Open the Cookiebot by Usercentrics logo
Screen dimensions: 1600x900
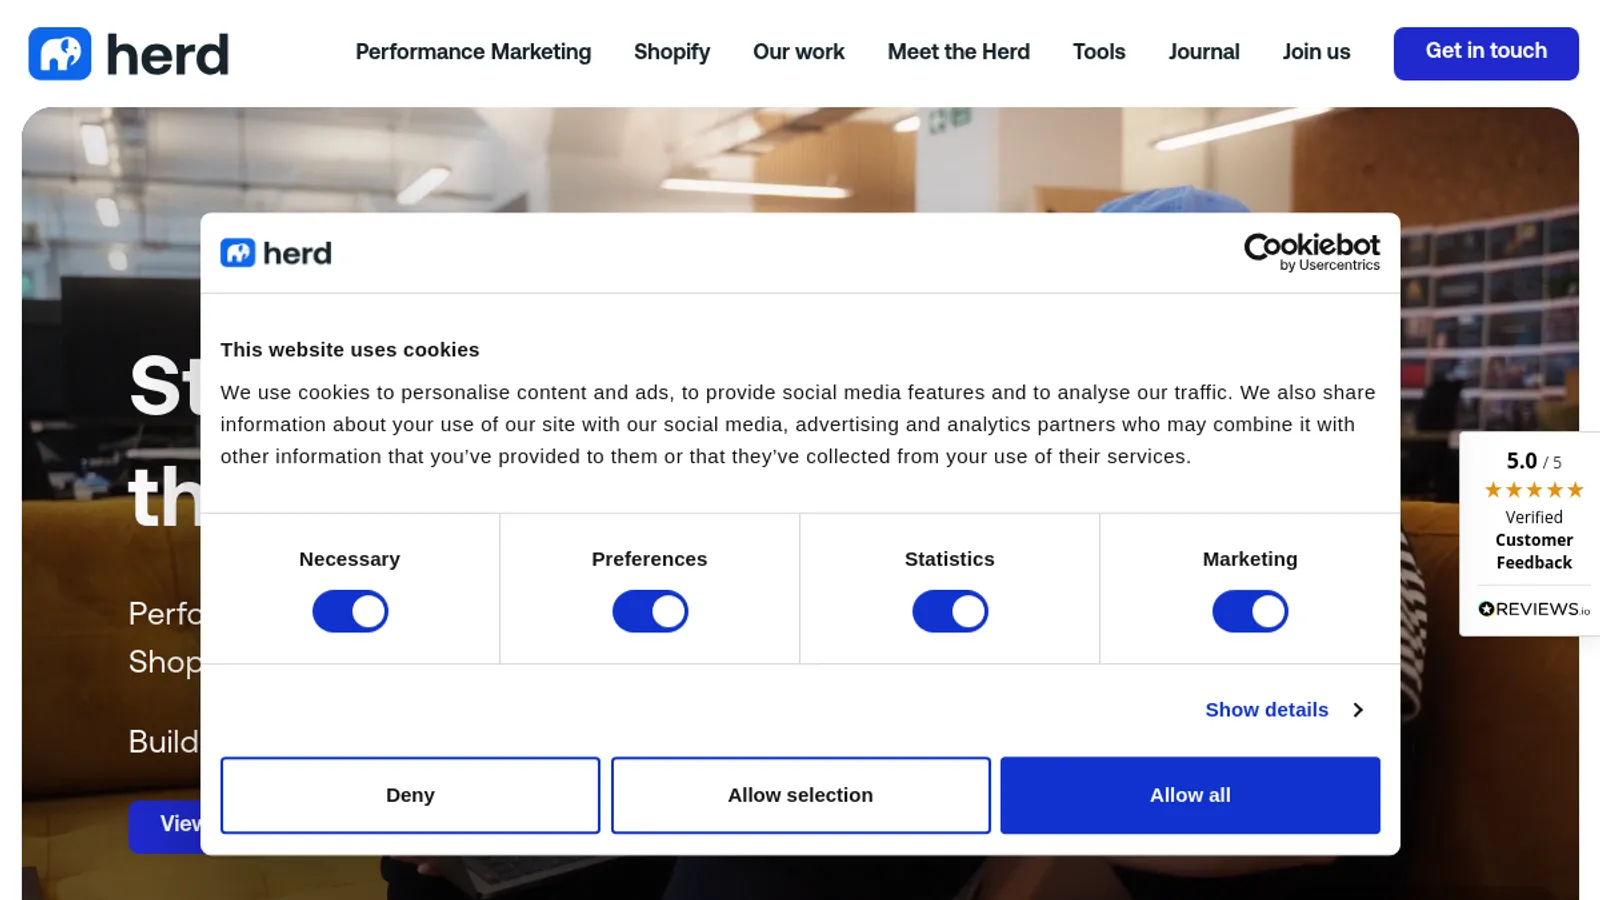(x=1311, y=252)
